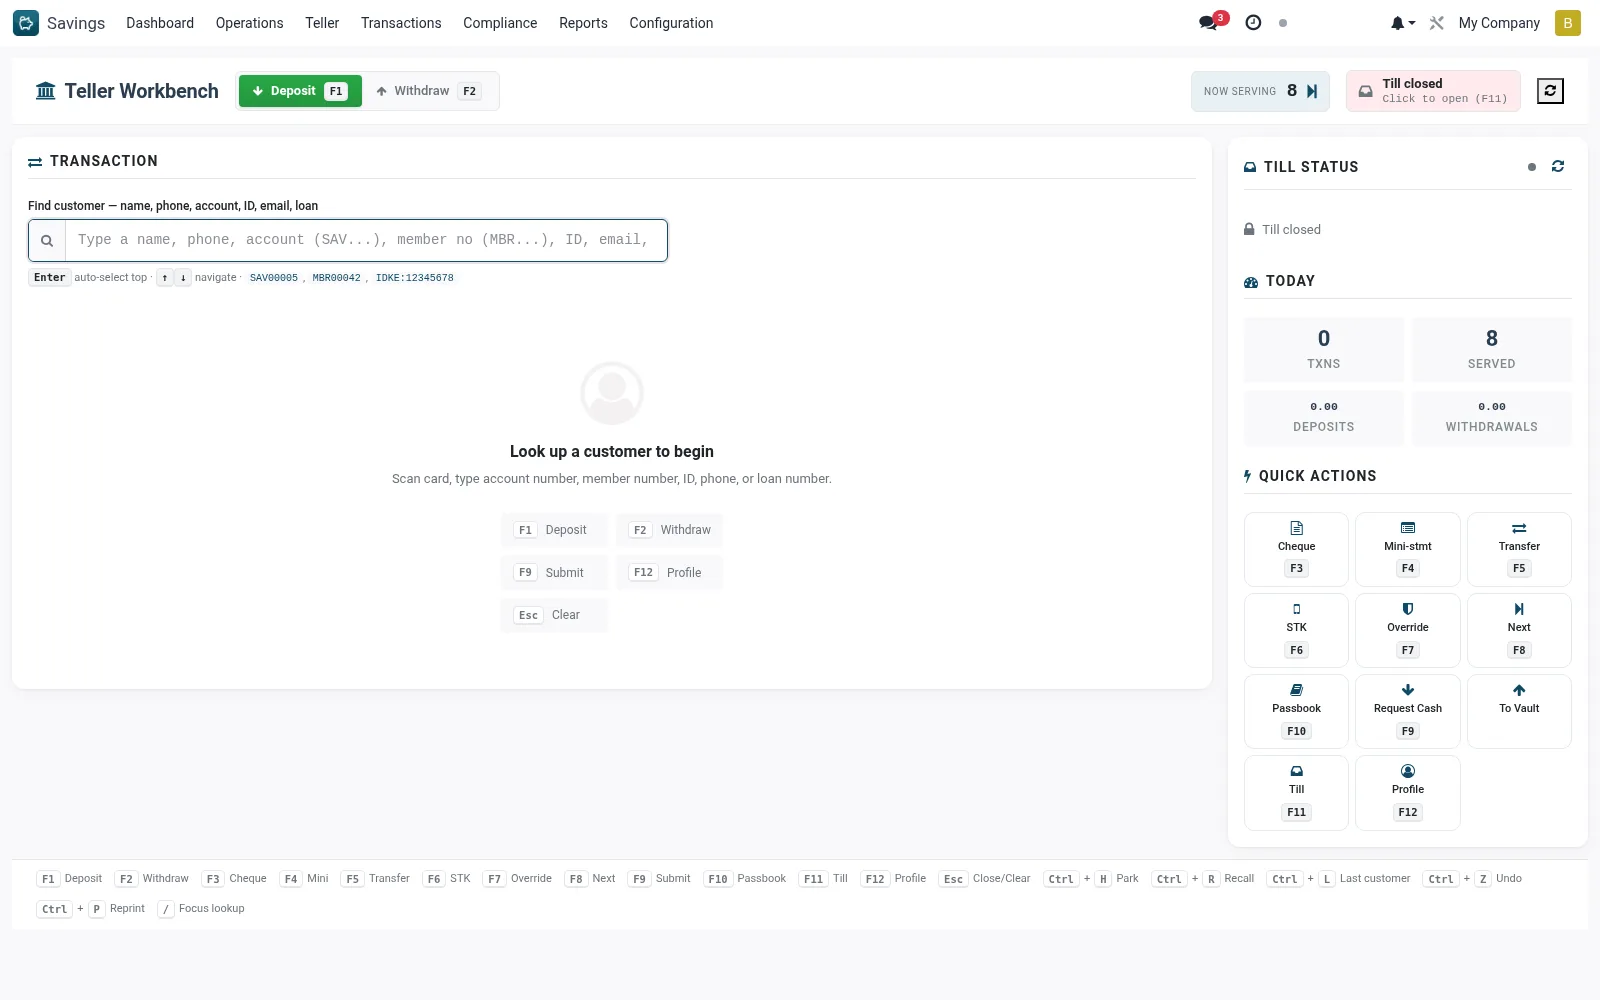Open the Compliance menu
Viewport: 1600px width, 1000px height.
point(500,23)
